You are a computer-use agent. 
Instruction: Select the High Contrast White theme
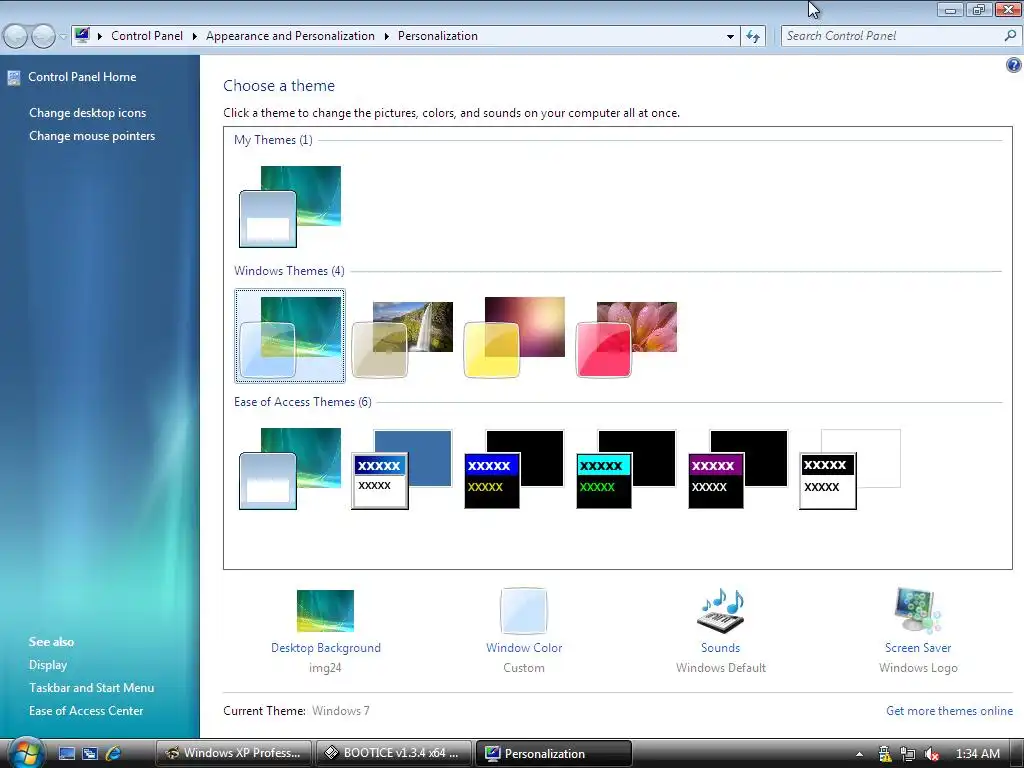(850, 469)
